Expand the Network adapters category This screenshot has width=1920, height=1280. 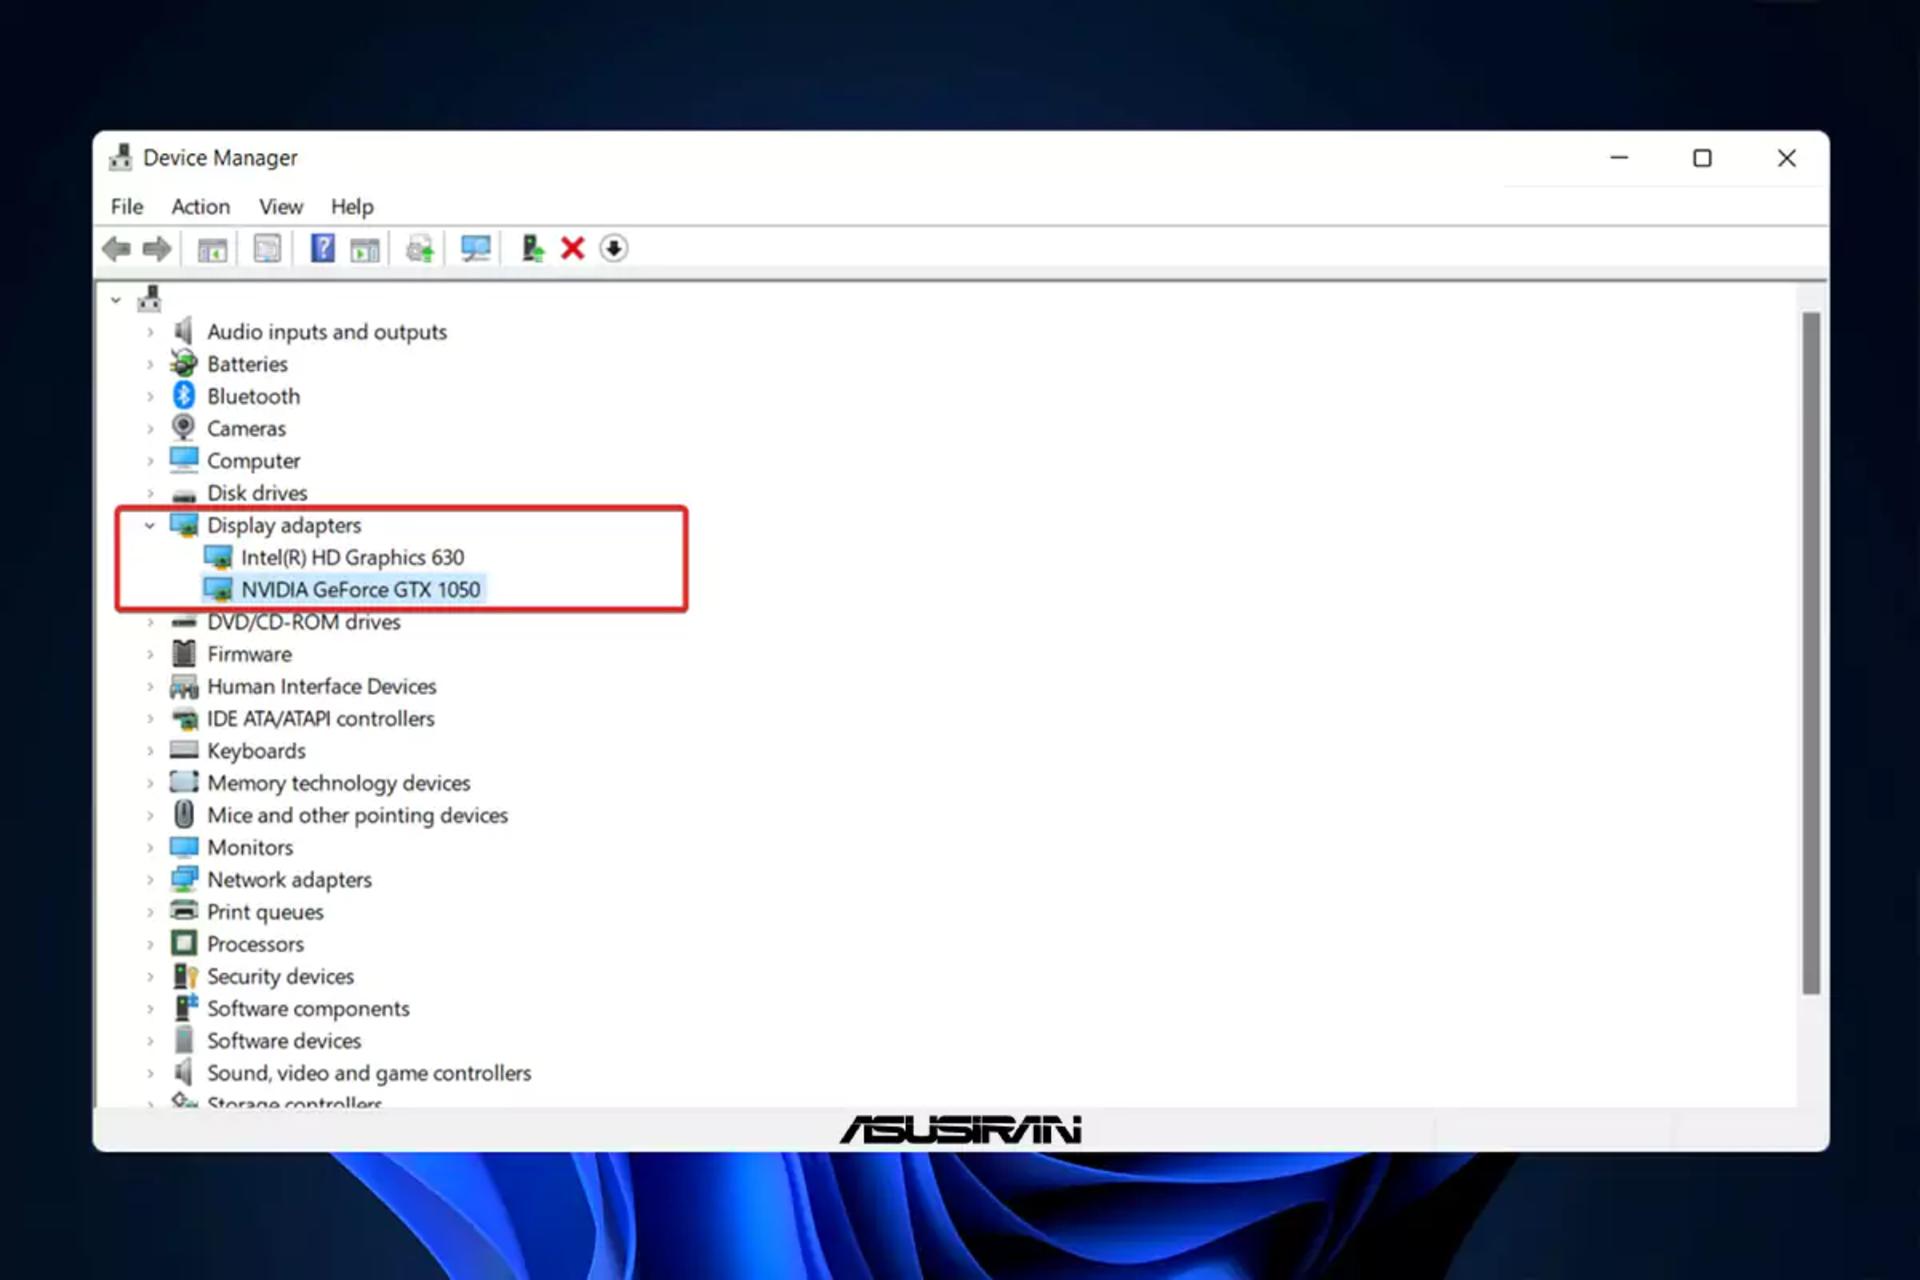150,880
